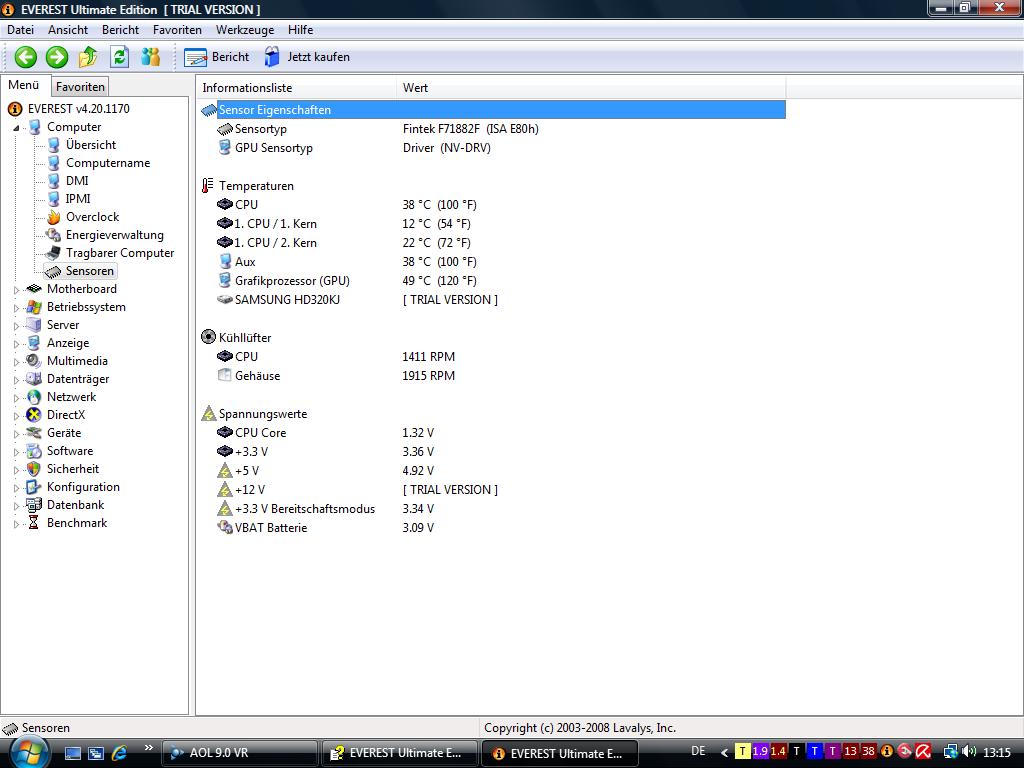This screenshot has height=768, width=1024.
Task: Click the Spannungswerte warning icon
Action: pos(208,413)
